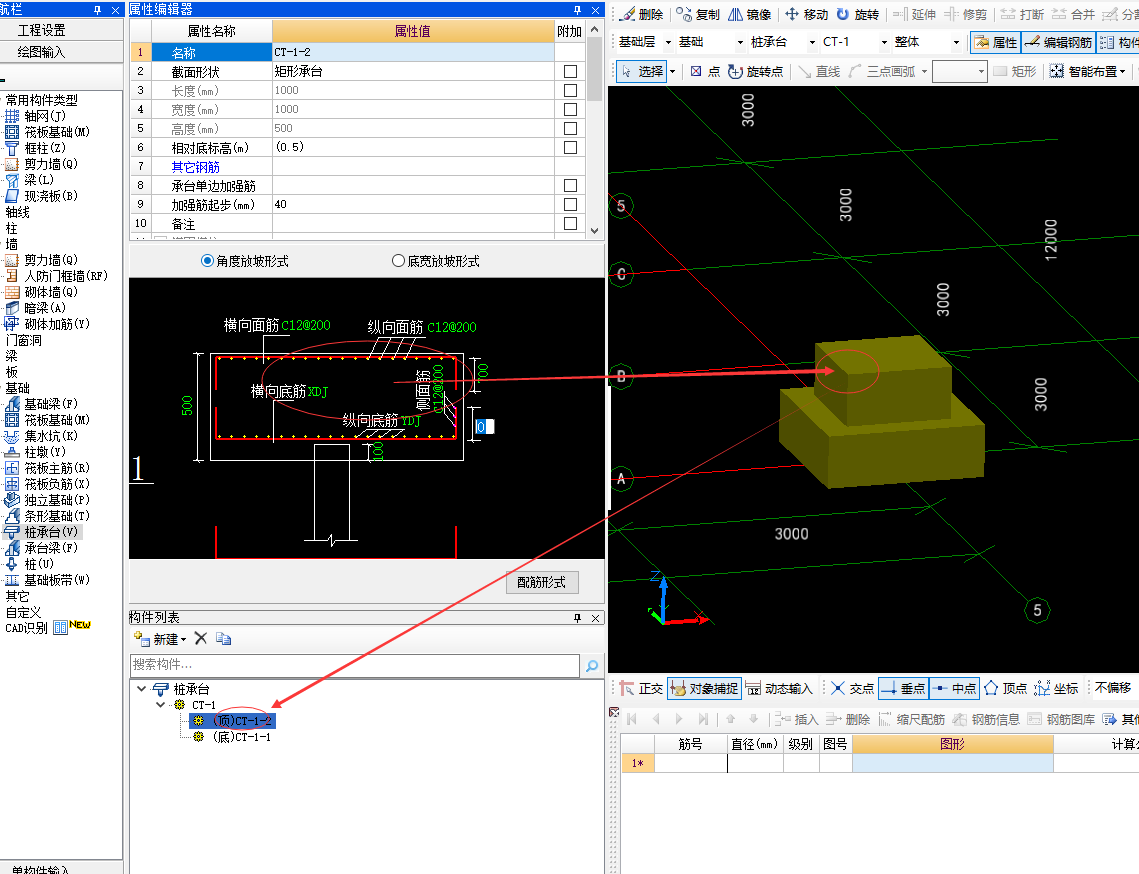Image resolution: width=1139 pixels, height=874 pixels.
Task: Activate the Rotate (旋转) tool
Action: (x=858, y=15)
